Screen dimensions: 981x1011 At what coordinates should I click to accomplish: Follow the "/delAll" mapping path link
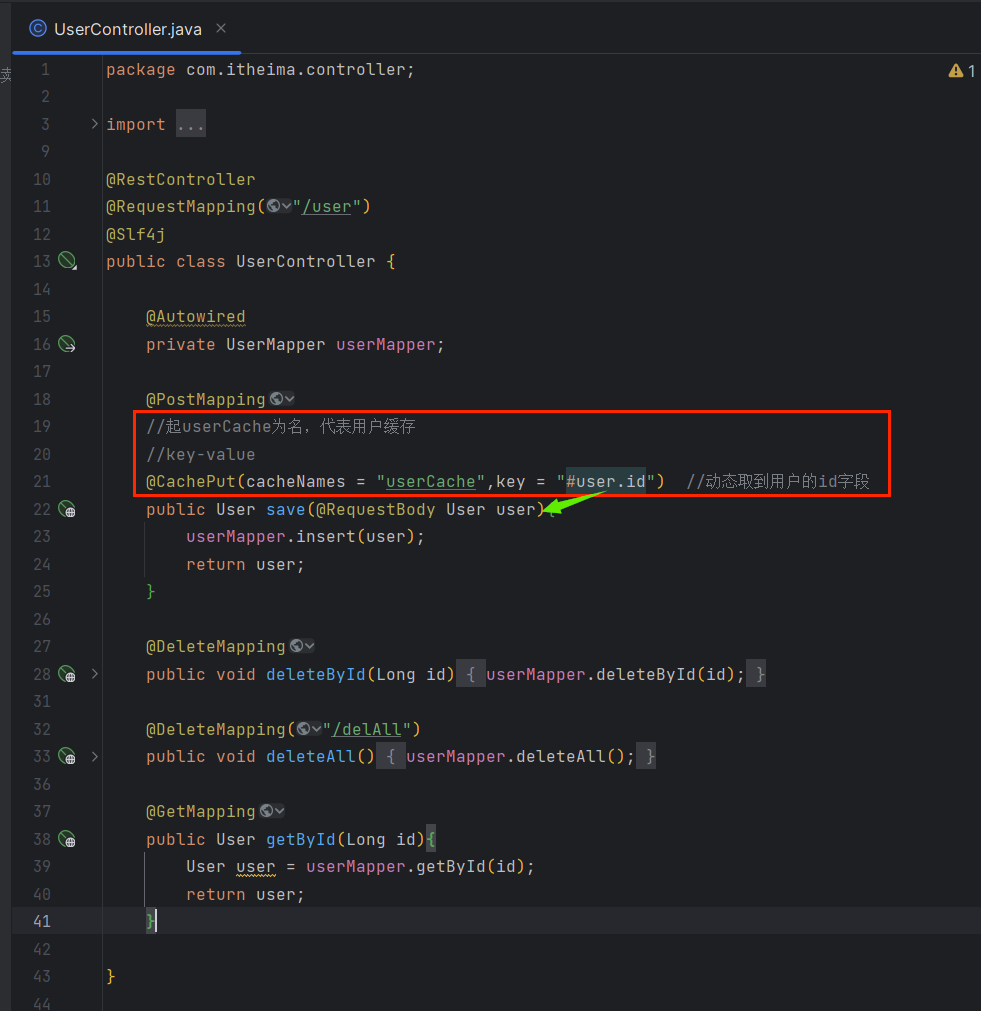(367, 730)
